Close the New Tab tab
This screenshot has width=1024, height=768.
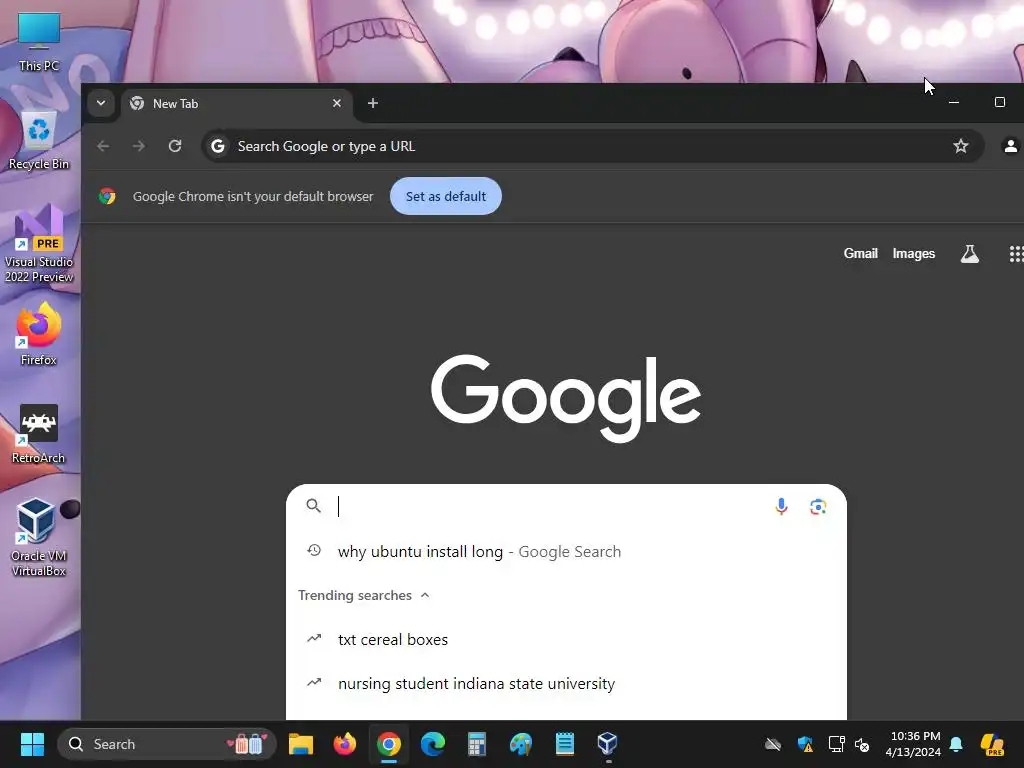[337, 103]
